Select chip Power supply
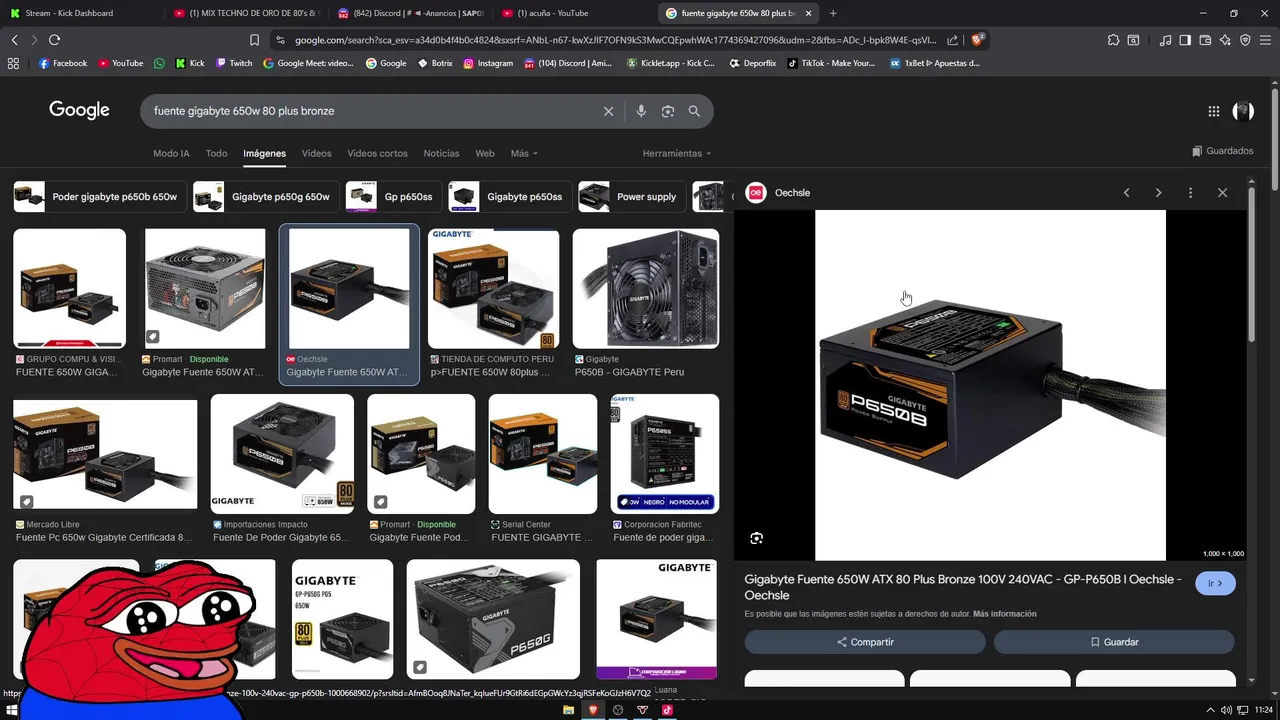This screenshot has width=1280, height=720. (x=632, y=197)
